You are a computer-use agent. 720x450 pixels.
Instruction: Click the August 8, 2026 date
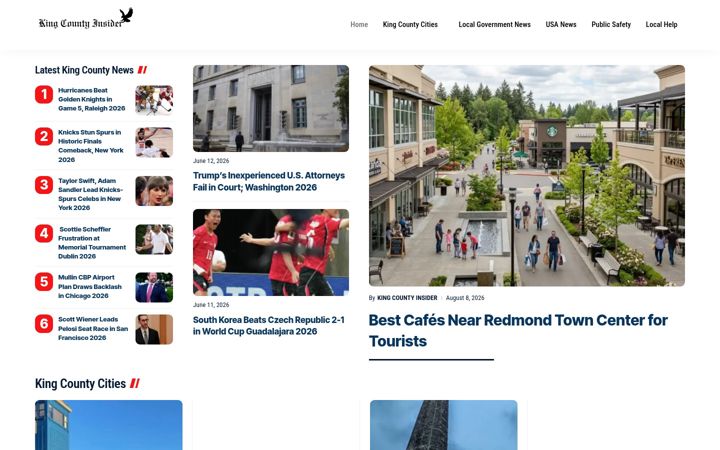click(465, 298)
